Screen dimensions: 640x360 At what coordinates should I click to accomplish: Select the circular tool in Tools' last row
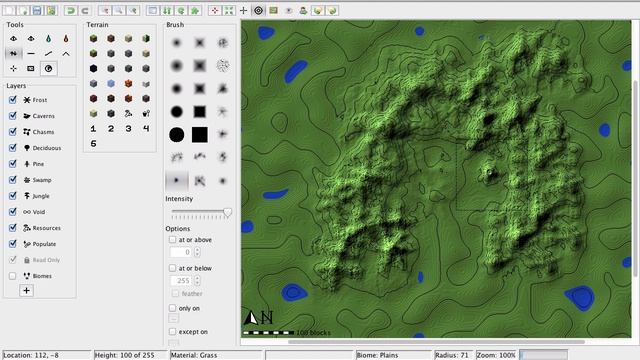point(49,69)
